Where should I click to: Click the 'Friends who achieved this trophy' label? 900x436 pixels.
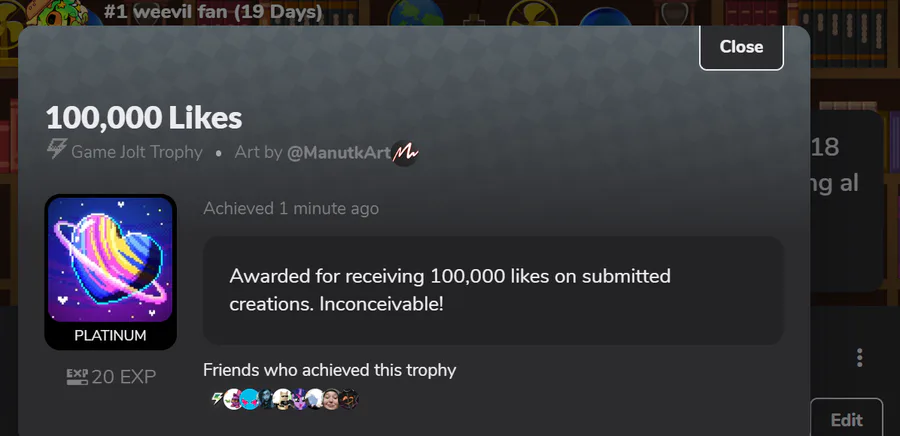(329, 370)
